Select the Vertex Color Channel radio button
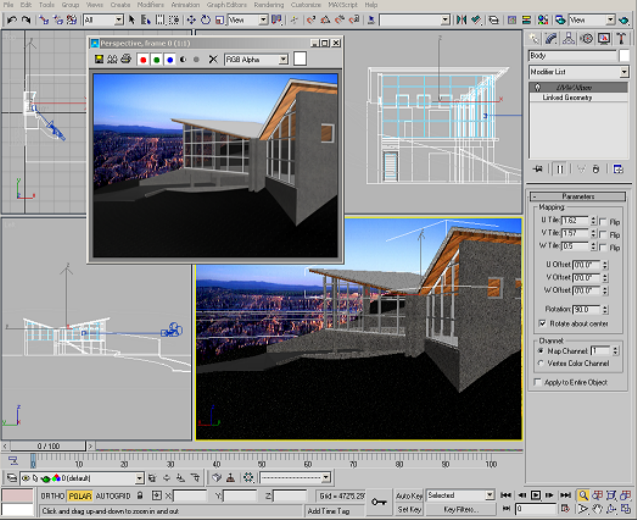Screen dimensions: 637x520 point(542,363)
